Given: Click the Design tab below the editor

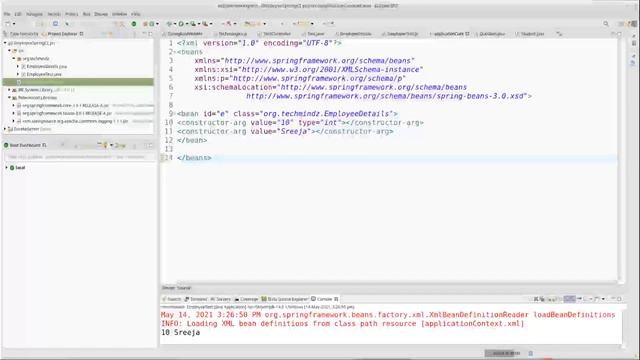Looking at the screenshot, I should [168, 288].
